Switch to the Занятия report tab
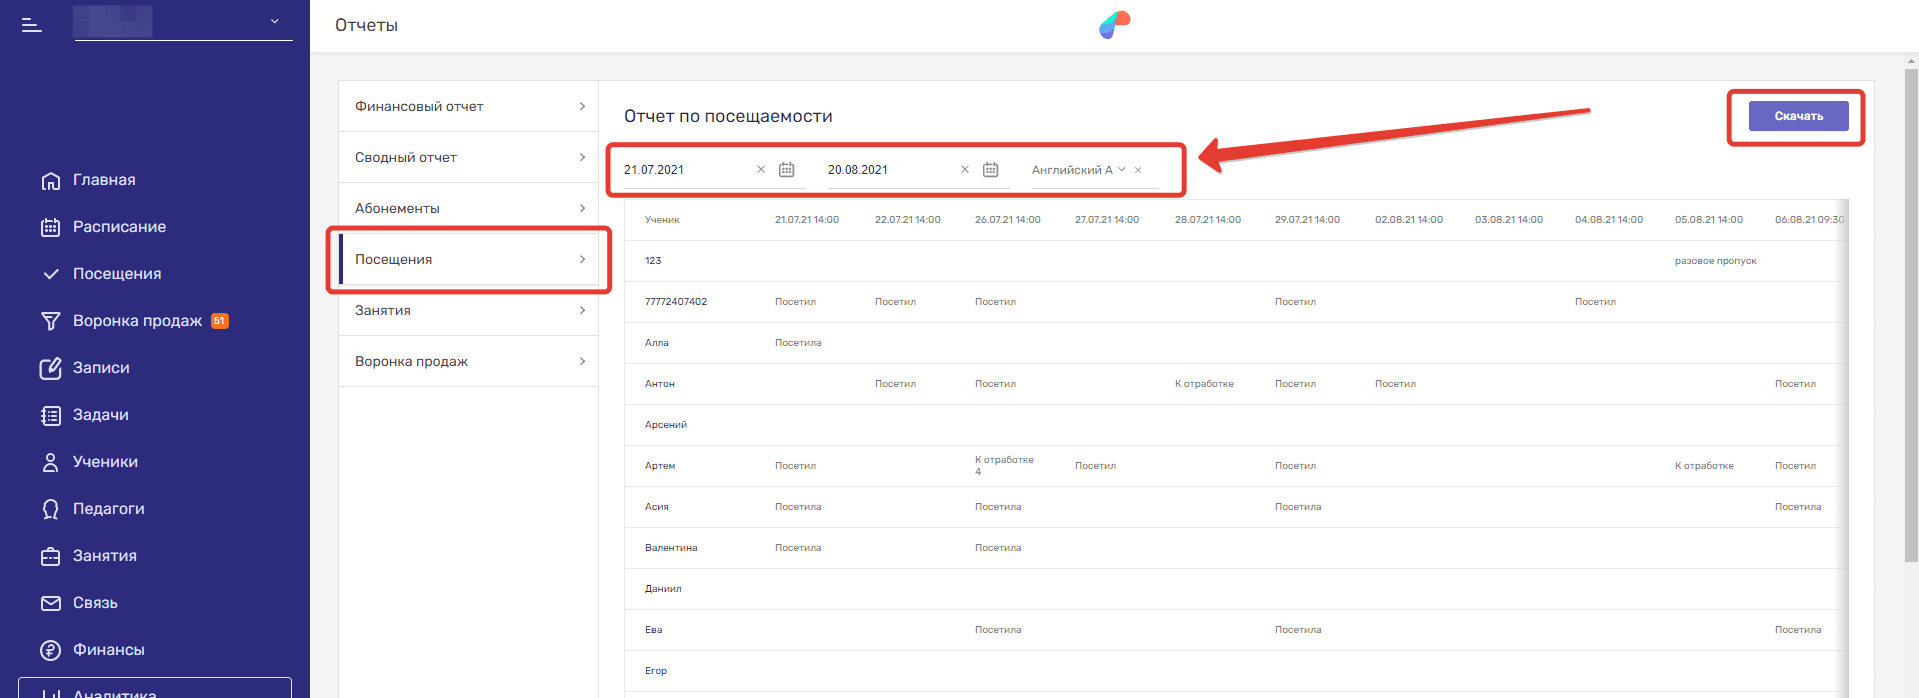This screenshot has height=698, width=1919. click(468, 310)
